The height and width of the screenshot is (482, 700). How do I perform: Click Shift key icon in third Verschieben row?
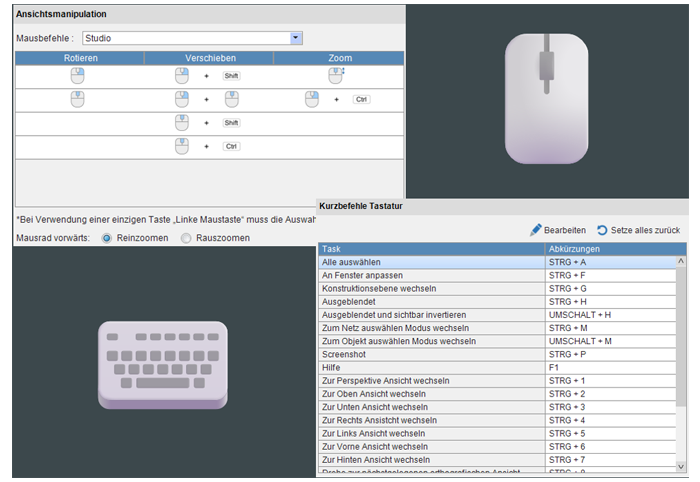coord(231,123)
